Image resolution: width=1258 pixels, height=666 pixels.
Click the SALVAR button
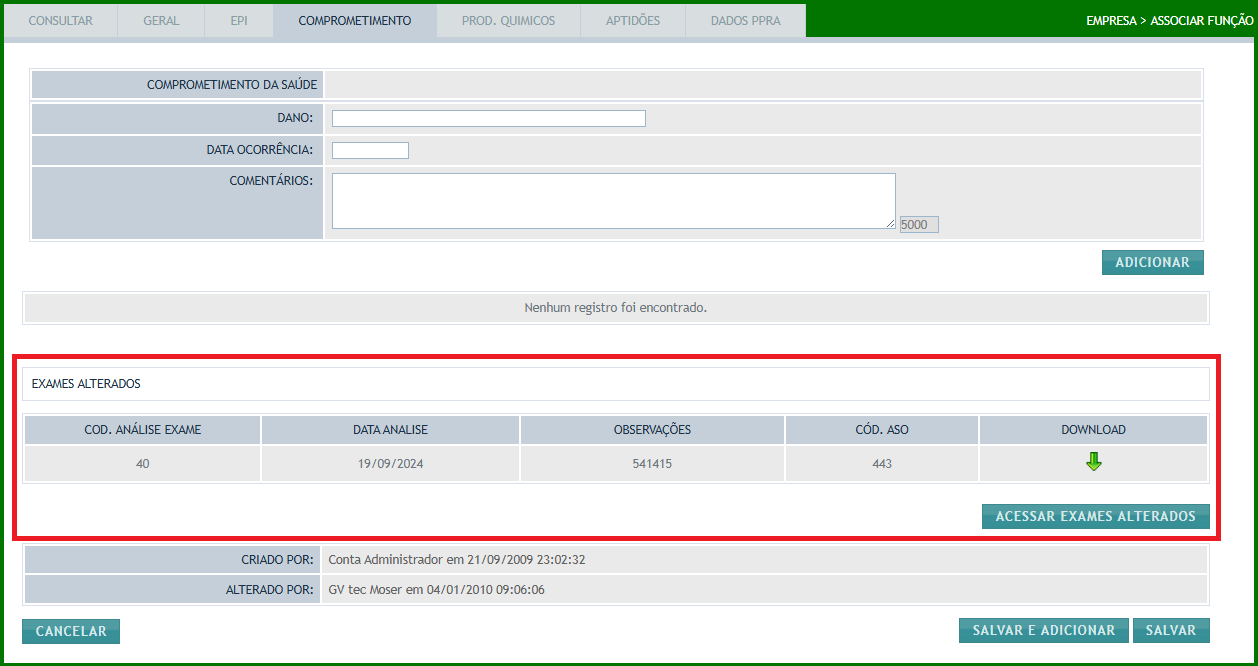coord(1171,630)
